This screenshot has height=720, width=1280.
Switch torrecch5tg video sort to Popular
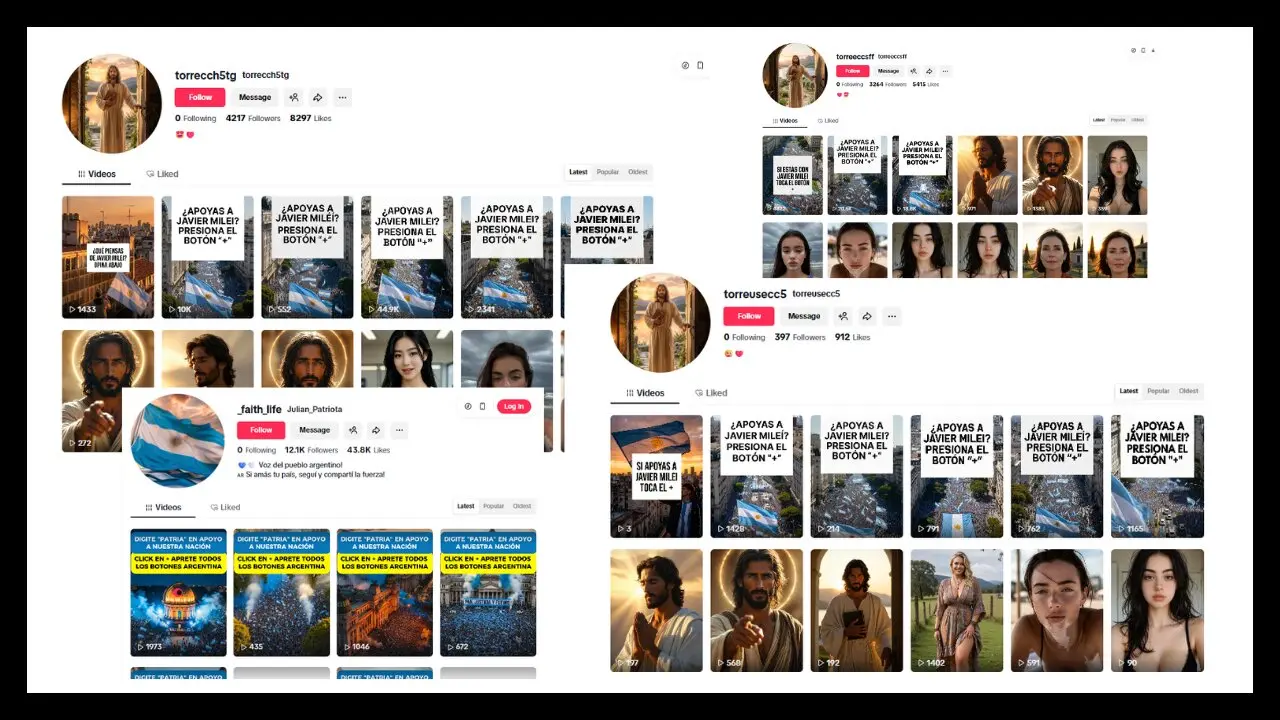pyautogui.click(x=608, y=172)
